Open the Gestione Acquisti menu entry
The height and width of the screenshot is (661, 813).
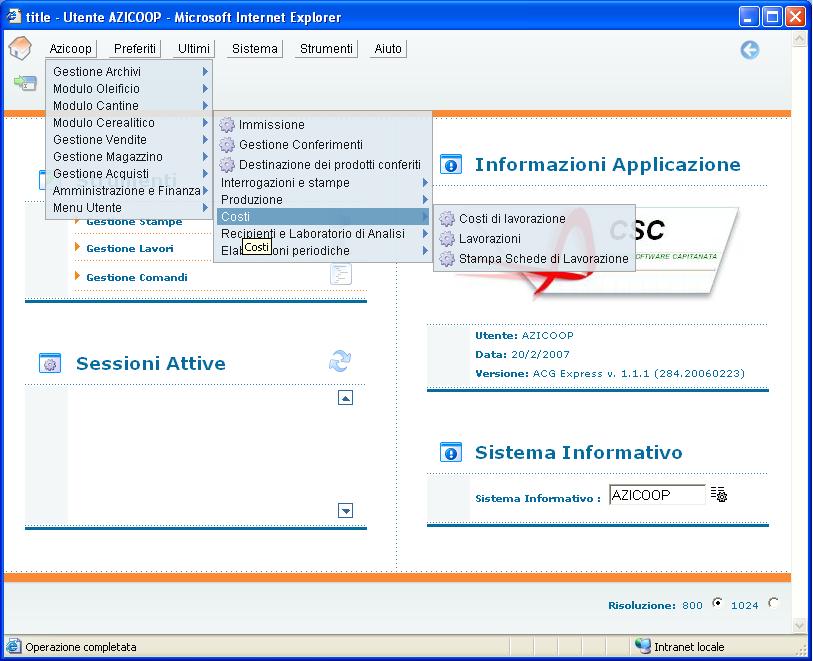(129, 174)
